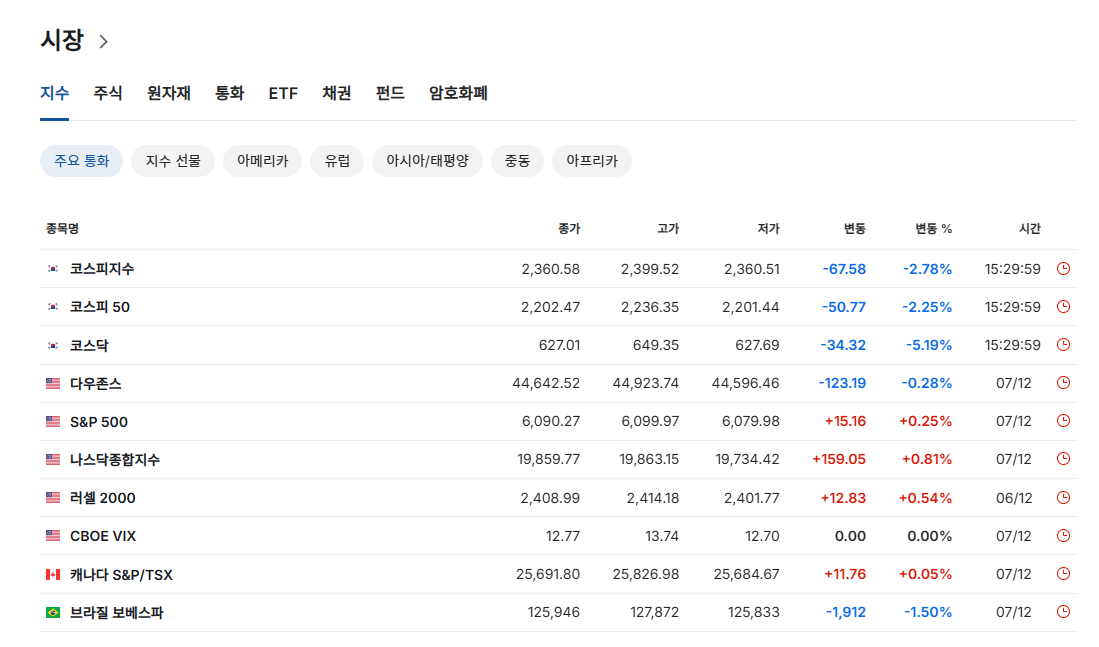Click the 종가 column header
The image size is (1099, 647).
pos(569,229)
